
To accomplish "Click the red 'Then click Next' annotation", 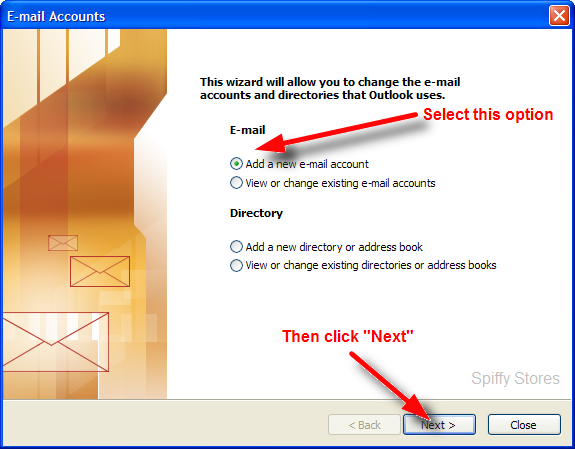I will click(x=348, y=336).
